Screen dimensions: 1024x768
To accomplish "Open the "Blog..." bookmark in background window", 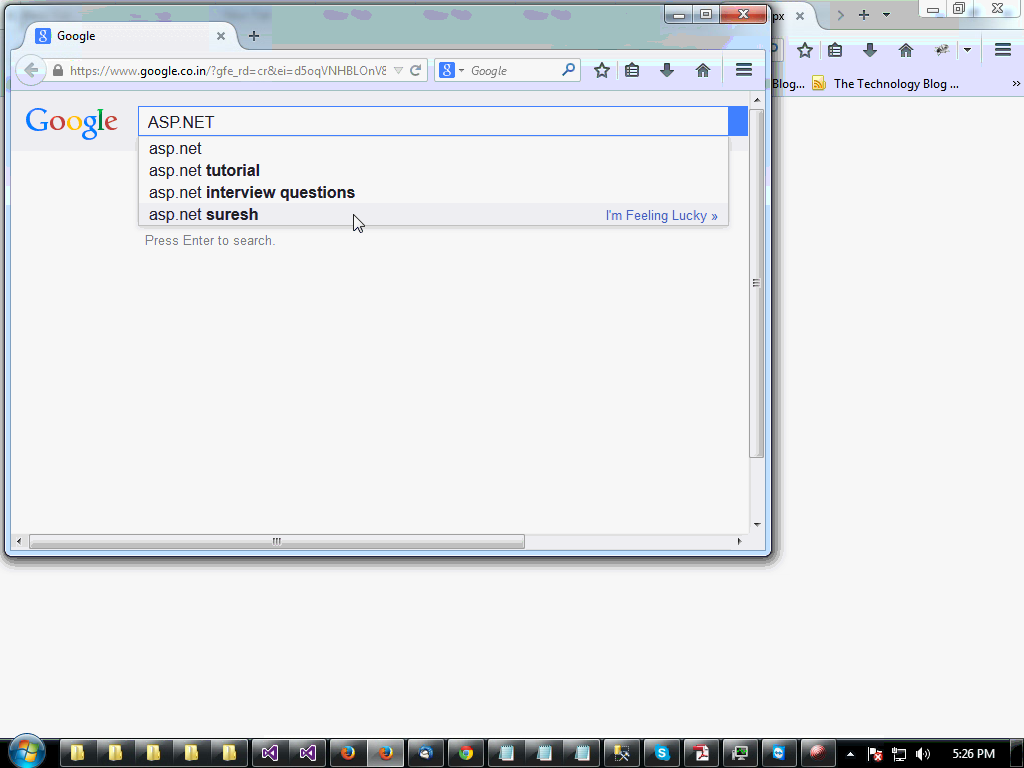I will point(788,84).
